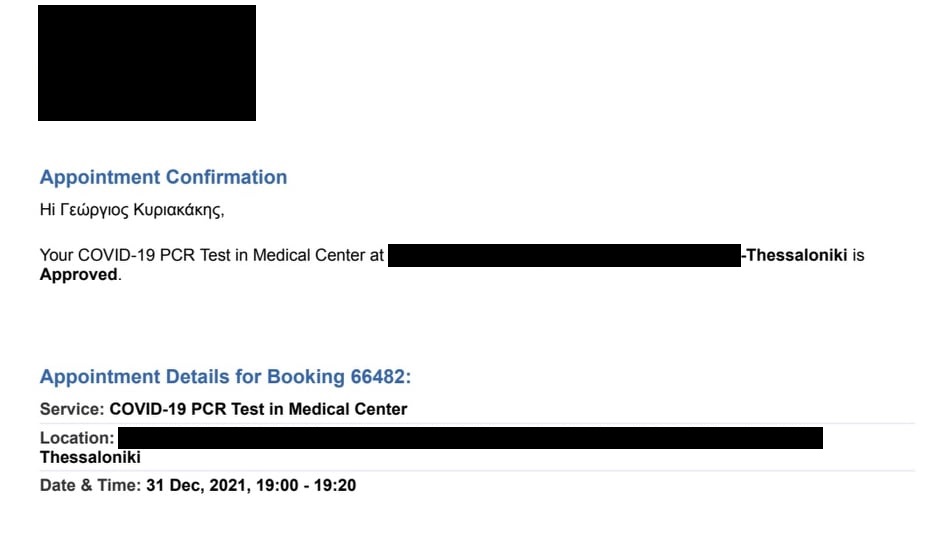Click the bold "Approved" status word
The height and width of the screenshot is (546, 945).
(78, 274)
